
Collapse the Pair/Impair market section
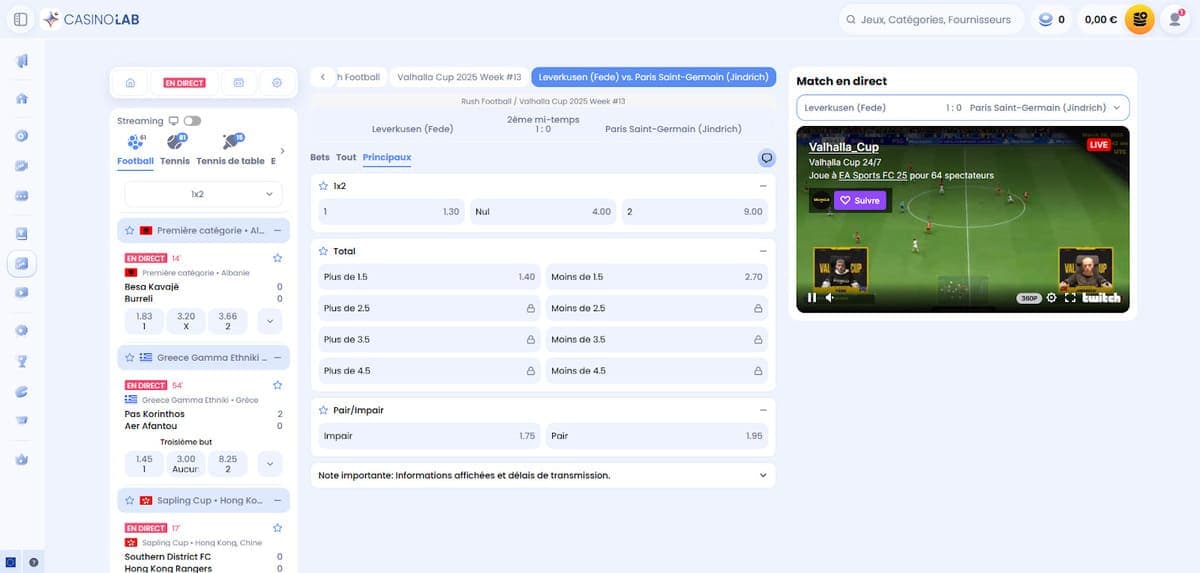[x=763, y=410]
